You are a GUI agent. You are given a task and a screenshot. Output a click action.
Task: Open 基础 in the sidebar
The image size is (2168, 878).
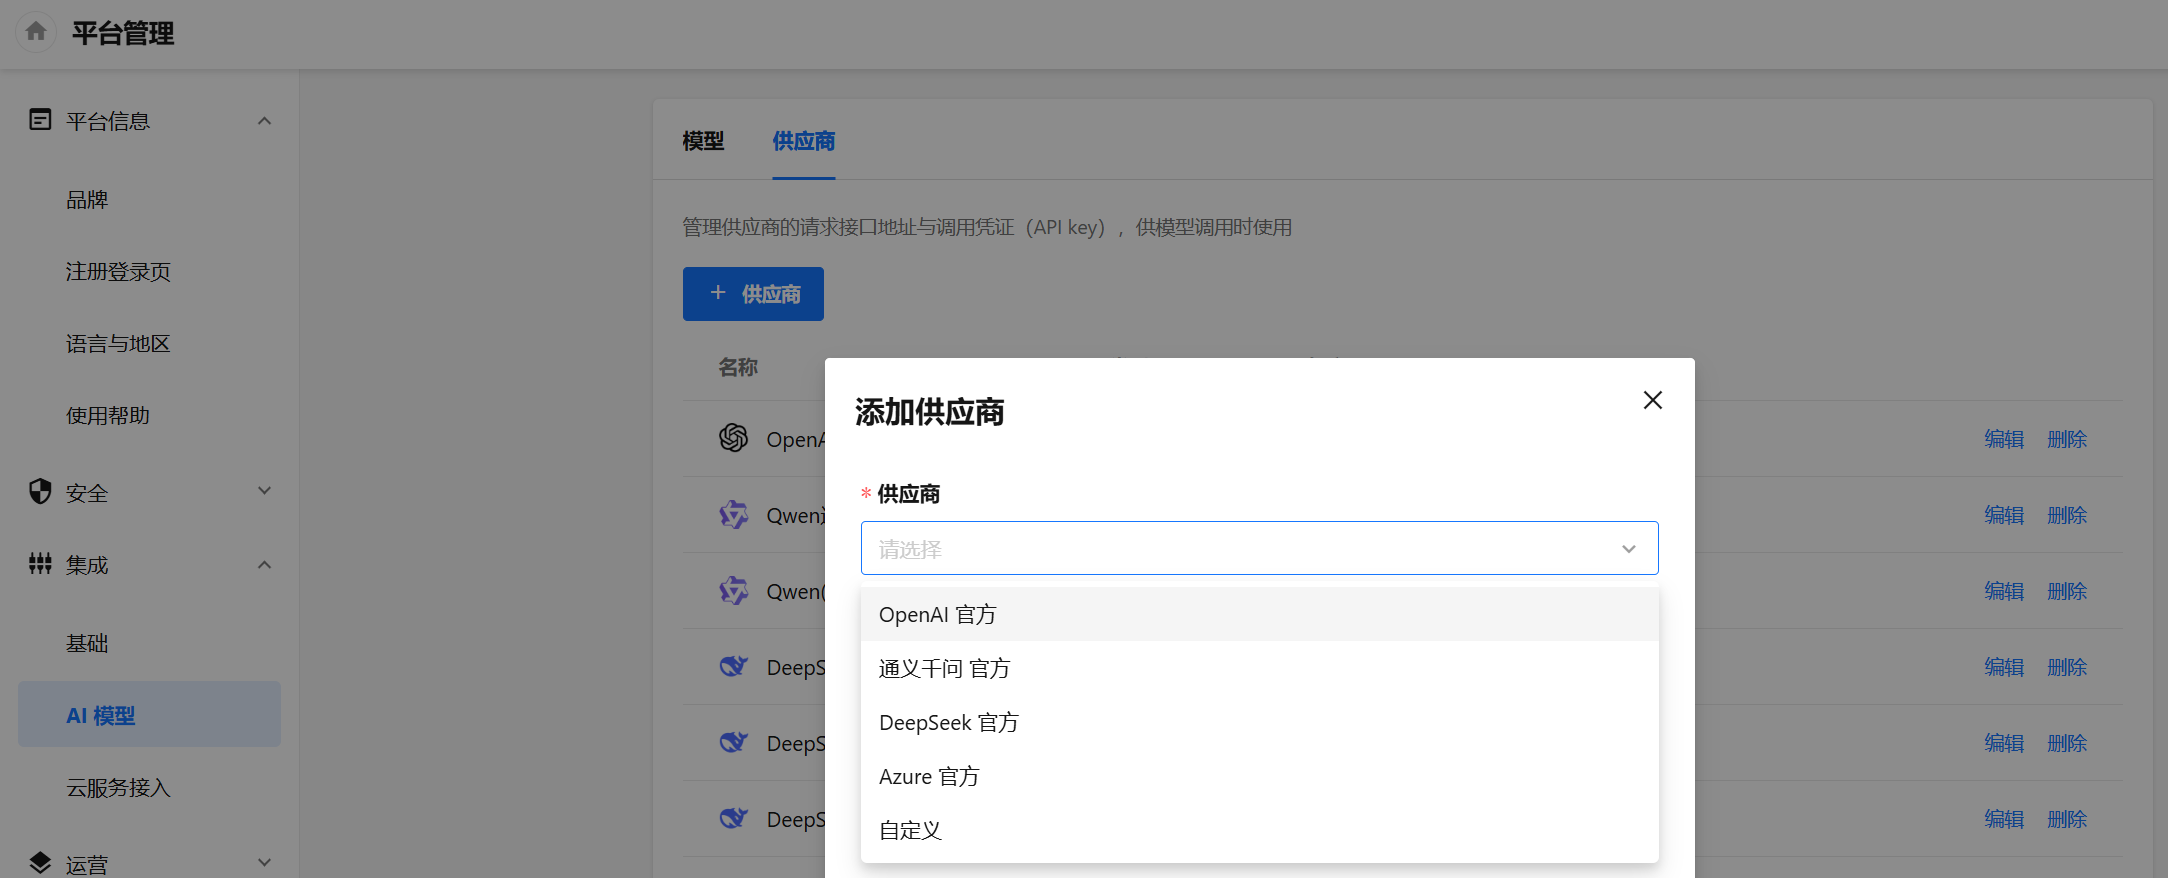point(87,644)
